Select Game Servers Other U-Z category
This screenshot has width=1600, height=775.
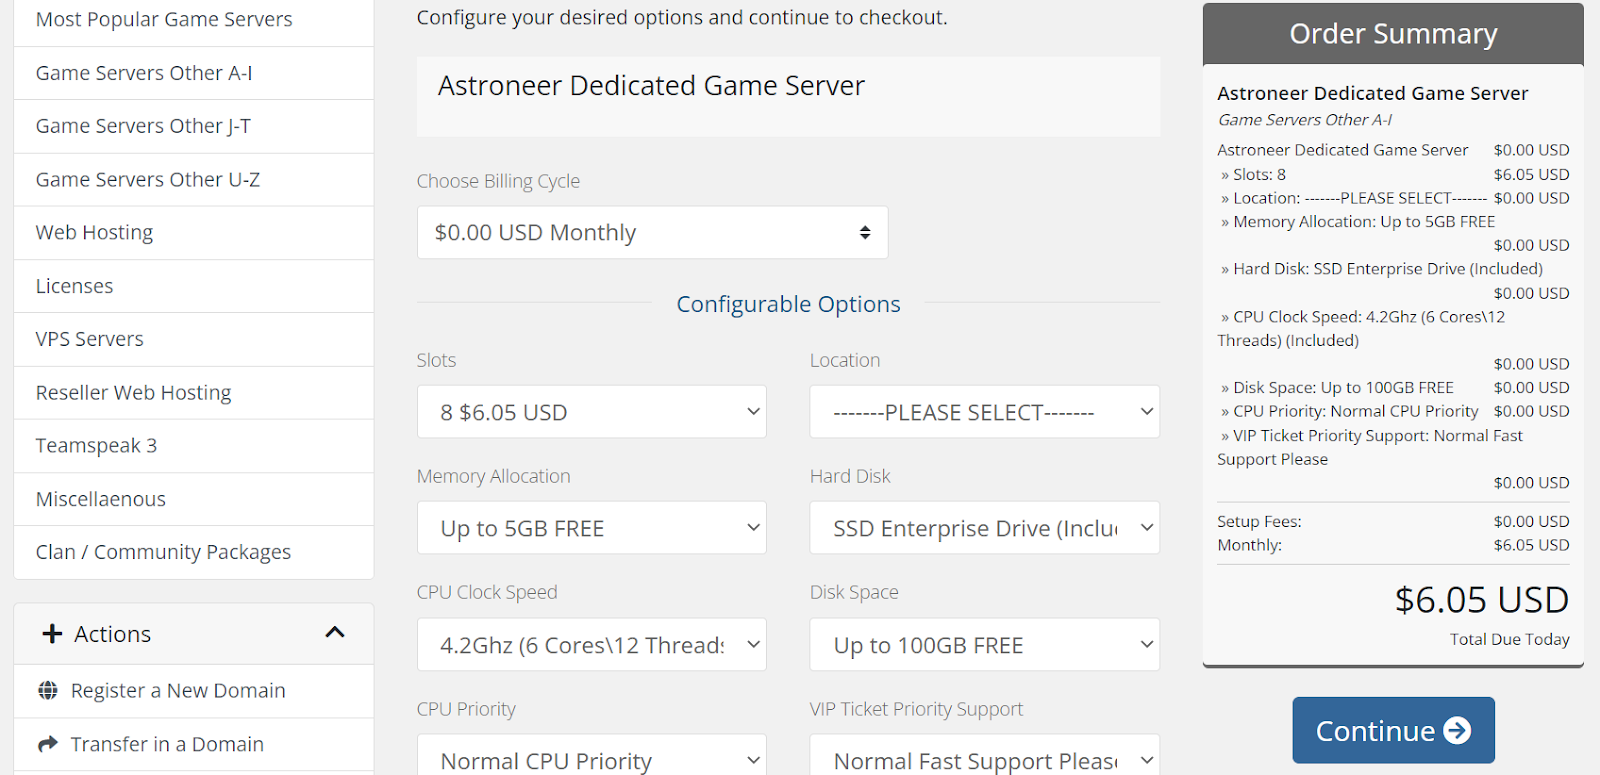194,180
